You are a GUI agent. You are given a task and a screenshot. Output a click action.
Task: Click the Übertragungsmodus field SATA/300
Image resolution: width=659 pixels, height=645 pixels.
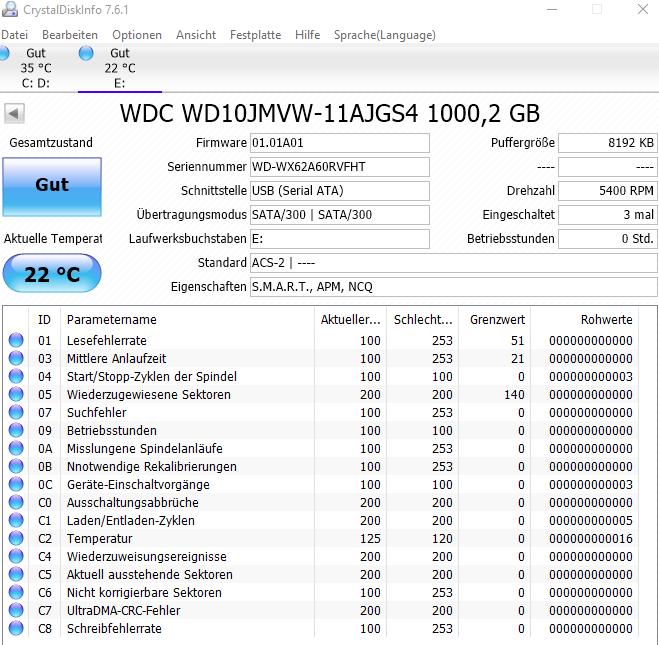point(340,215)
